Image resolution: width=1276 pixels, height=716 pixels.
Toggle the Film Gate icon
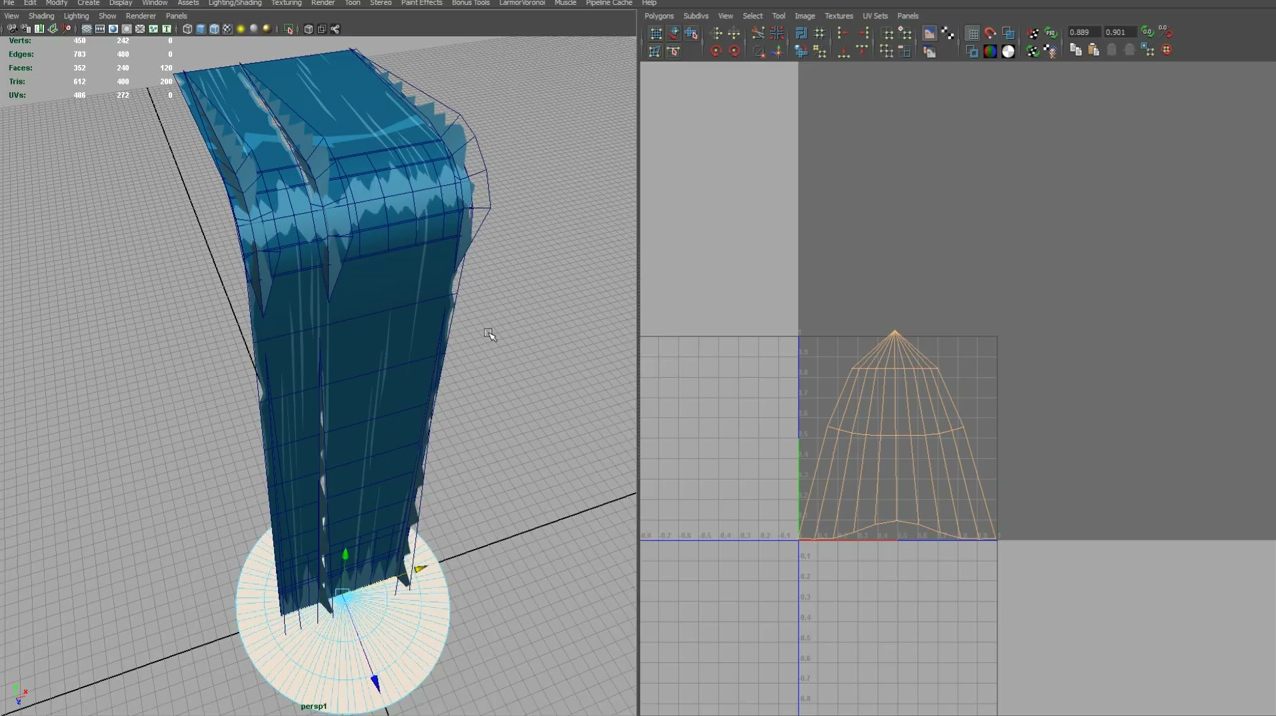coord(100,29)
